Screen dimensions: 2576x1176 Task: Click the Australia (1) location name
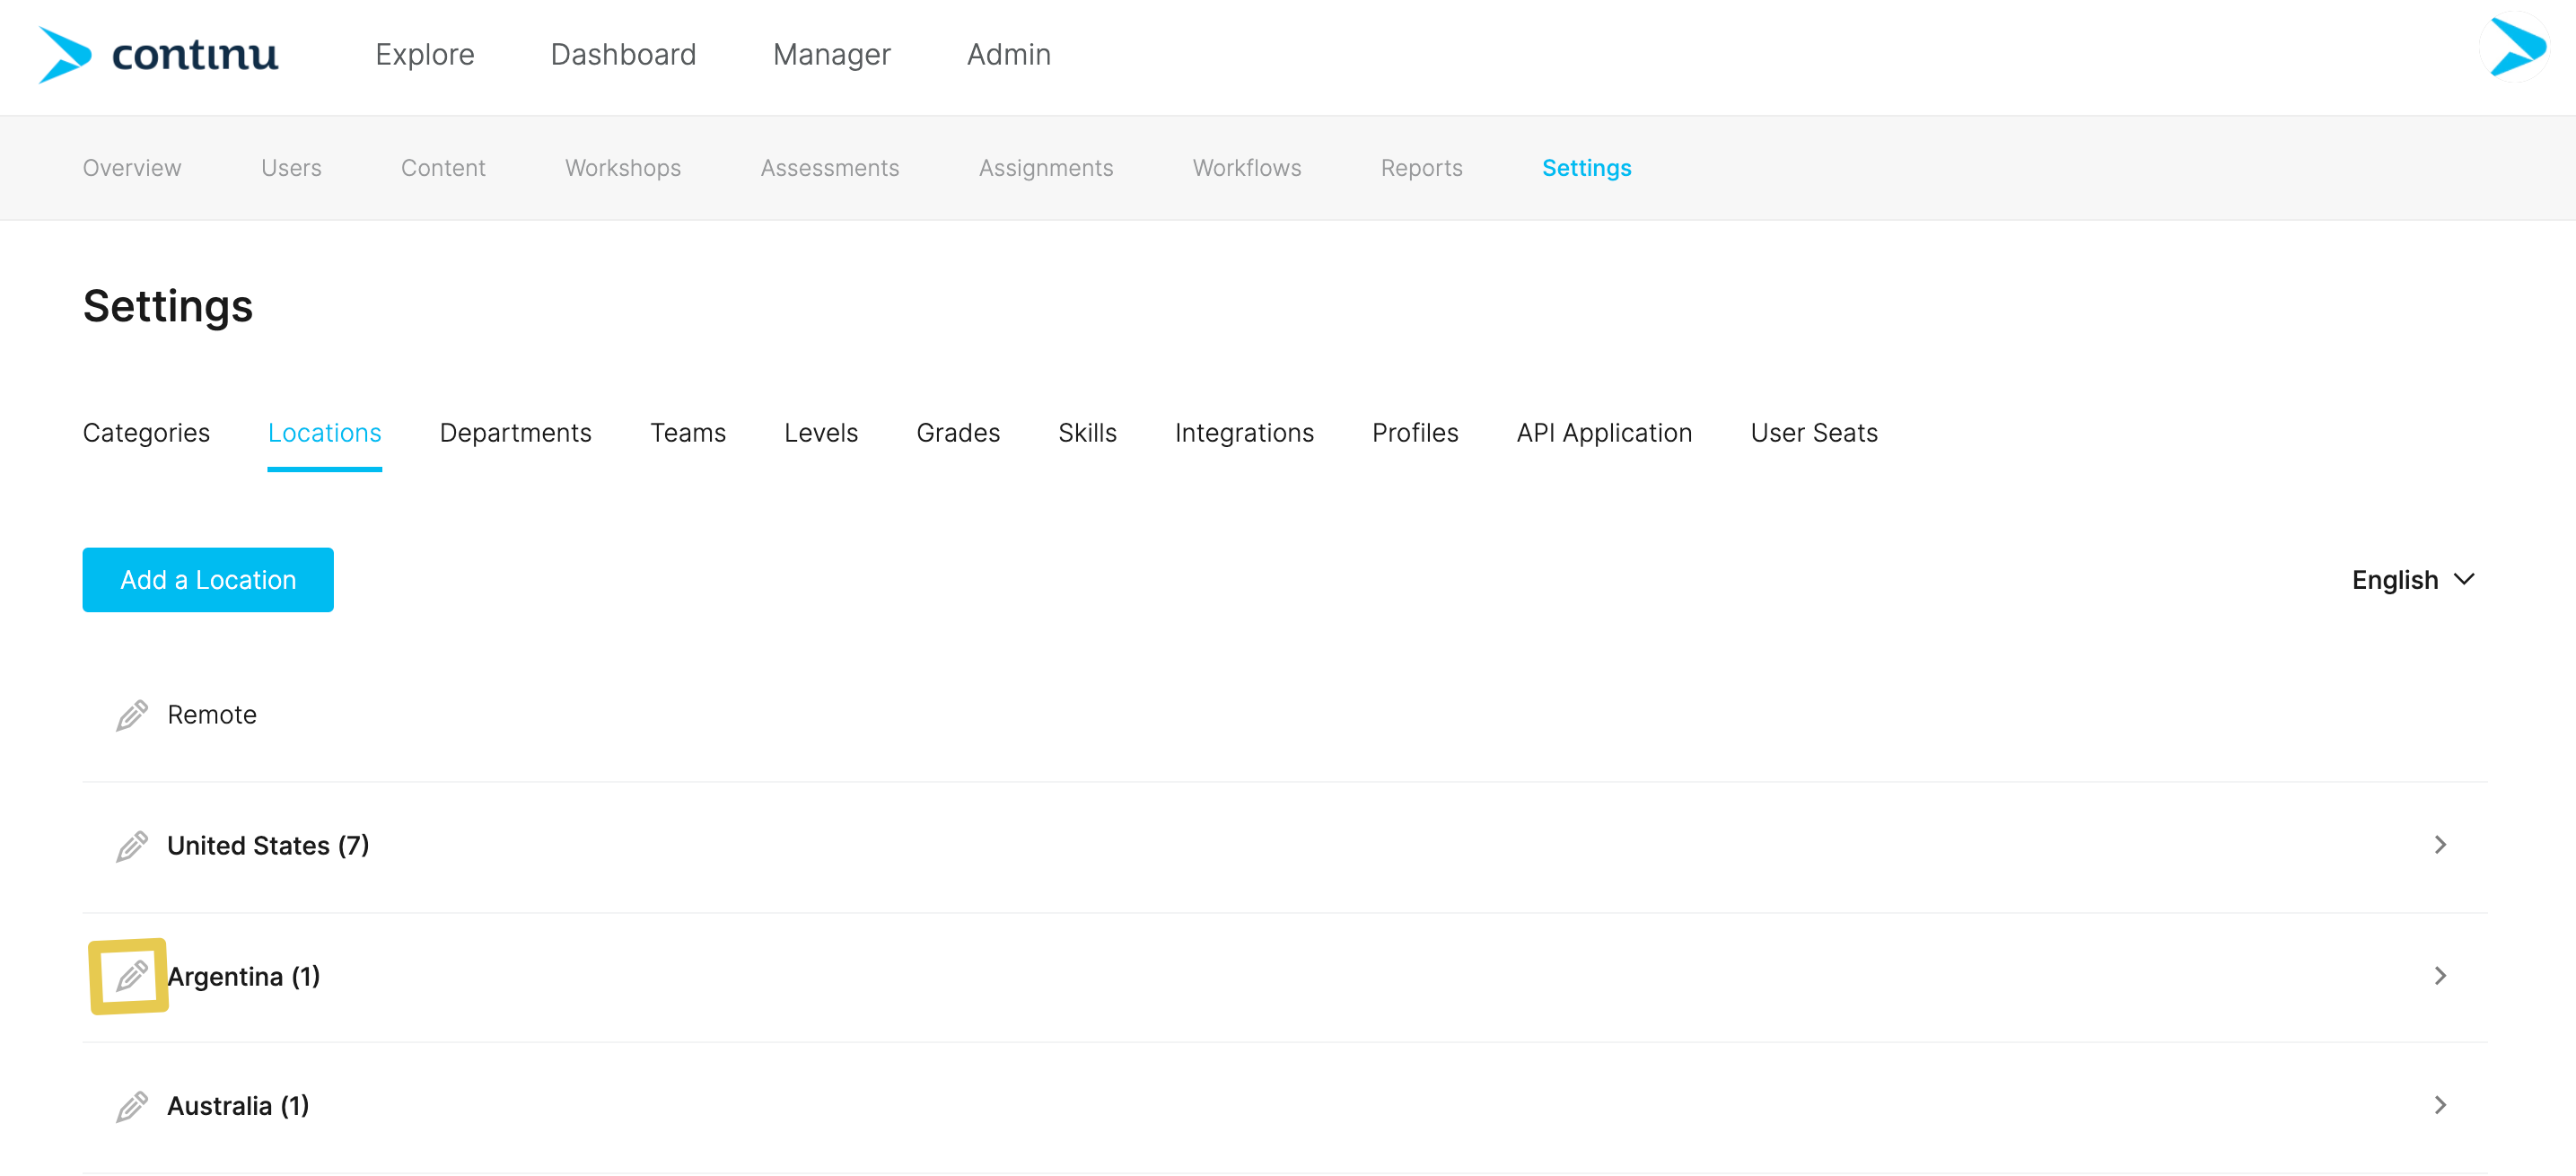(238, 1106)
